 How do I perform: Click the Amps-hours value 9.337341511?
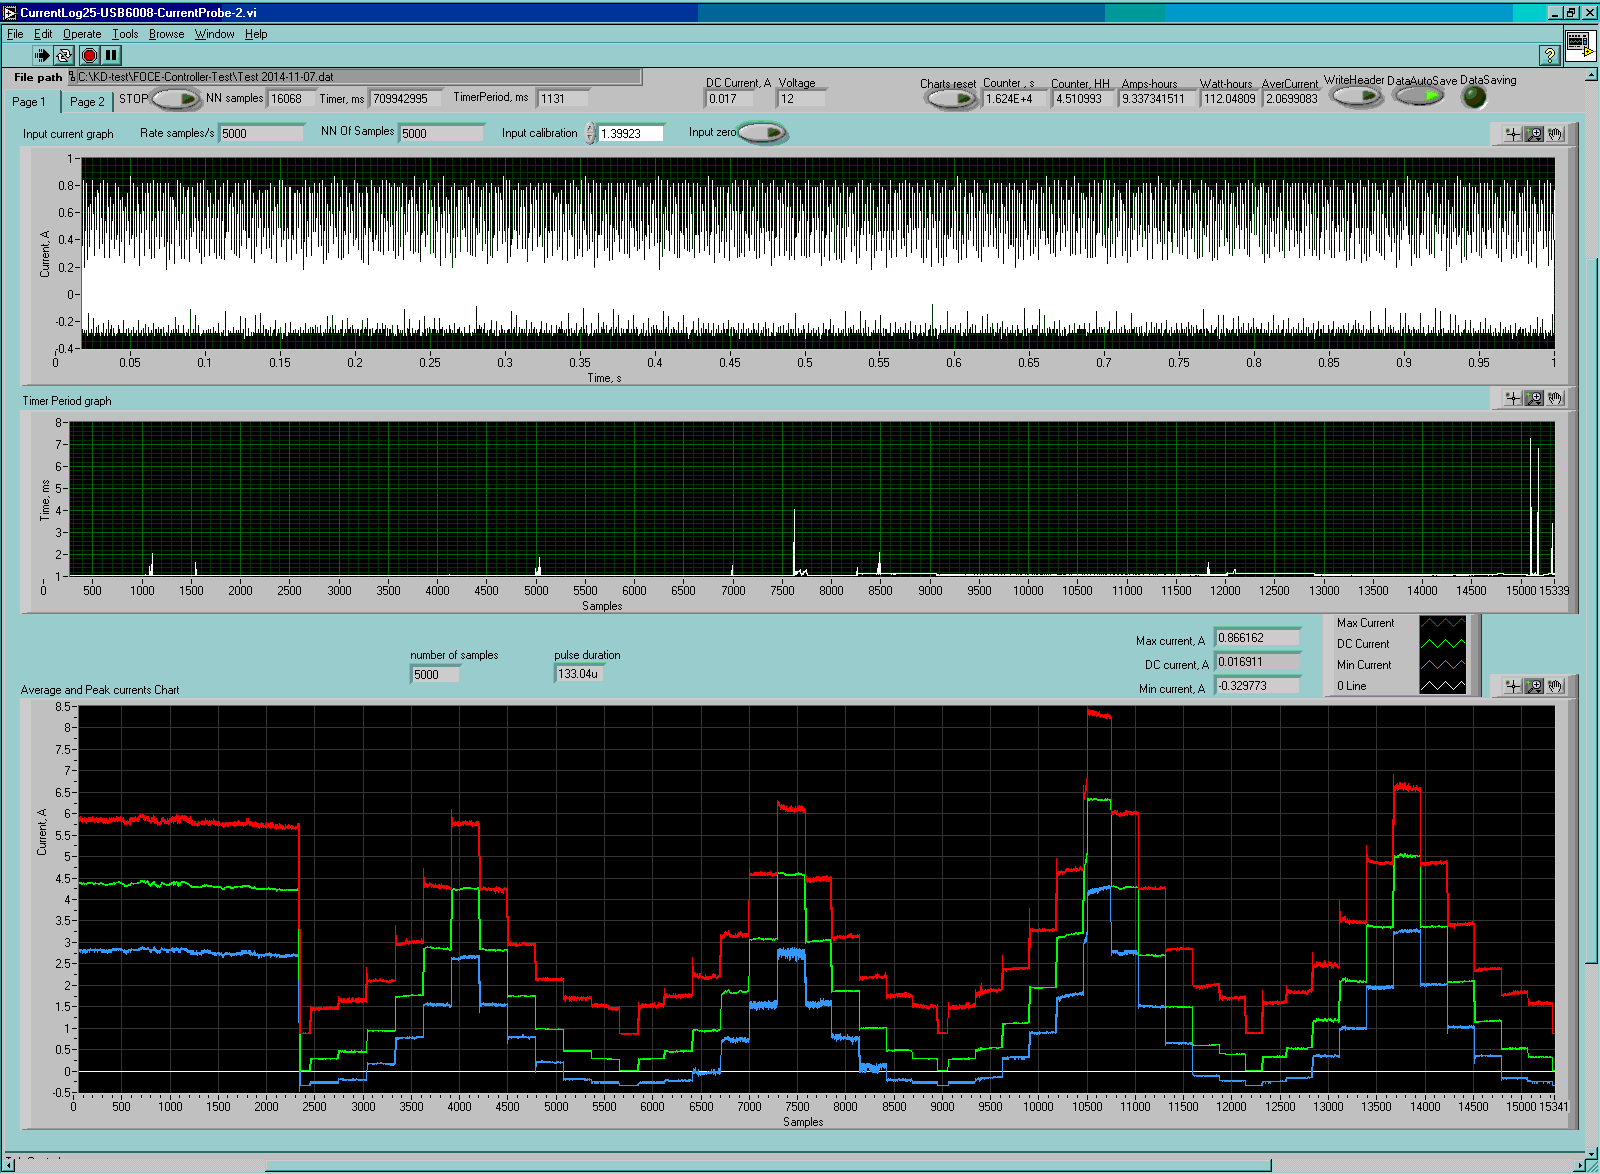1157,98
